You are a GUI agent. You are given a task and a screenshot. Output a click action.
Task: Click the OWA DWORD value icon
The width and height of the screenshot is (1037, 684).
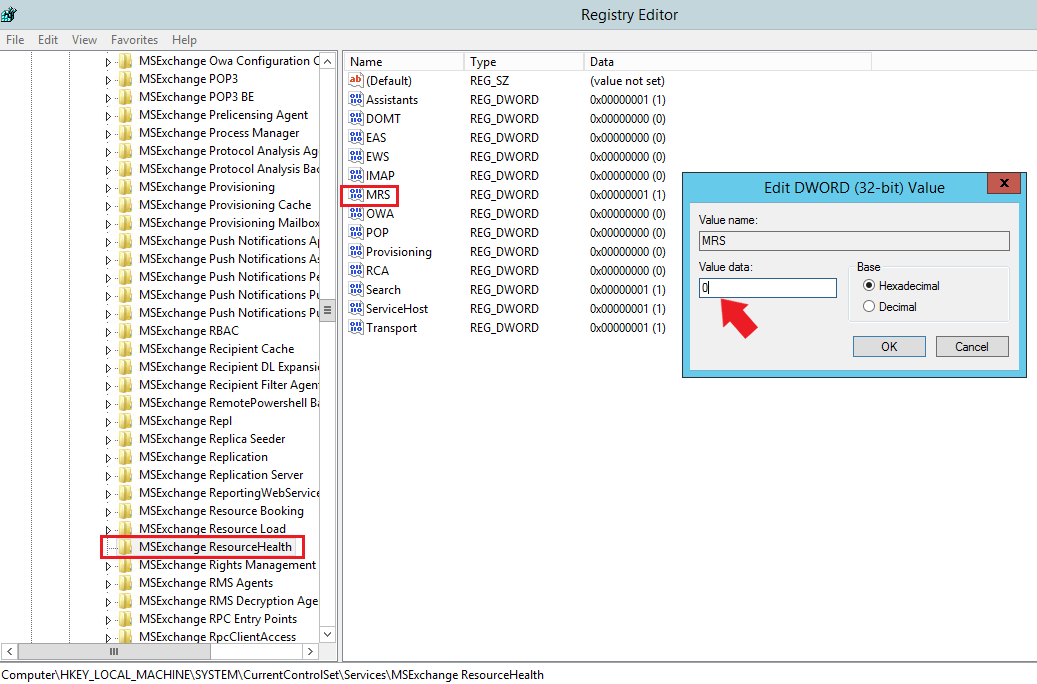click(356, 214)
